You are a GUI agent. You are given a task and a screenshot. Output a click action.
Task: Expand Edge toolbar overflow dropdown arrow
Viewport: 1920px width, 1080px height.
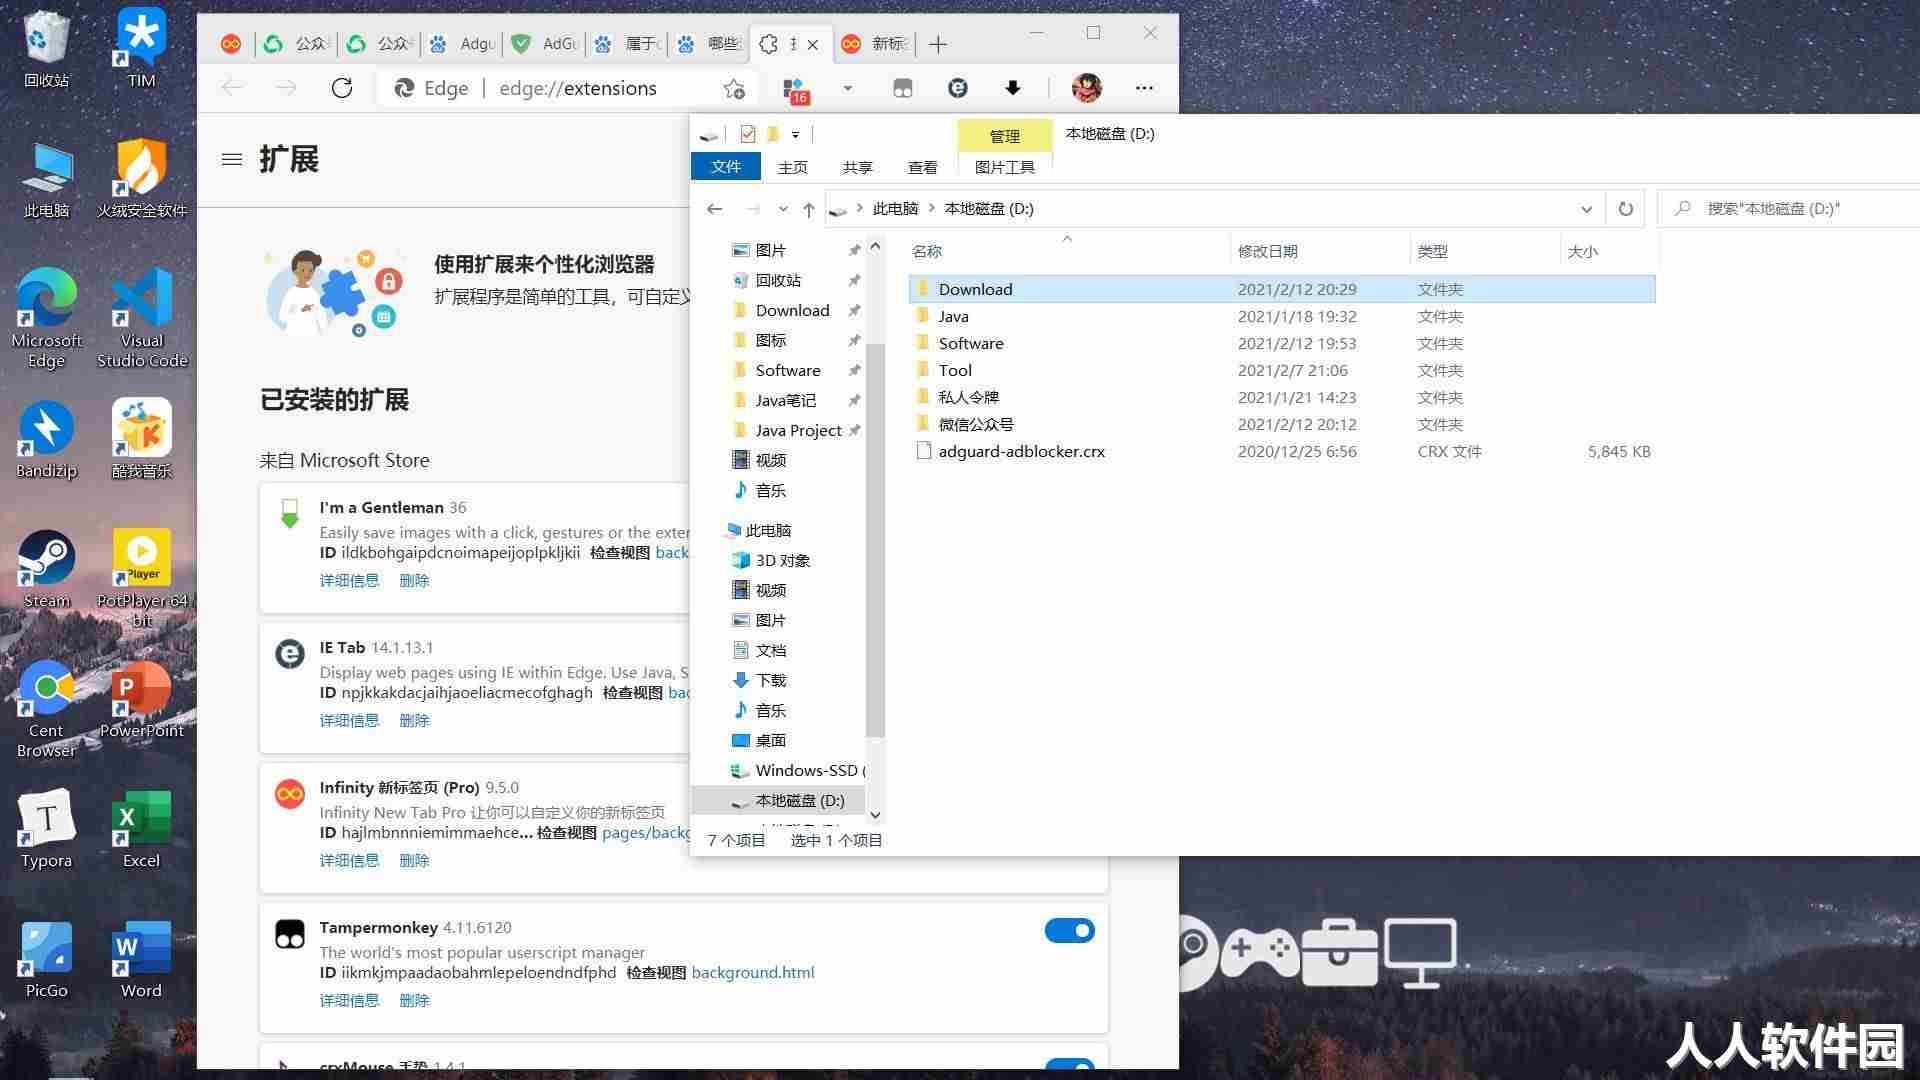tap(847, 88)
